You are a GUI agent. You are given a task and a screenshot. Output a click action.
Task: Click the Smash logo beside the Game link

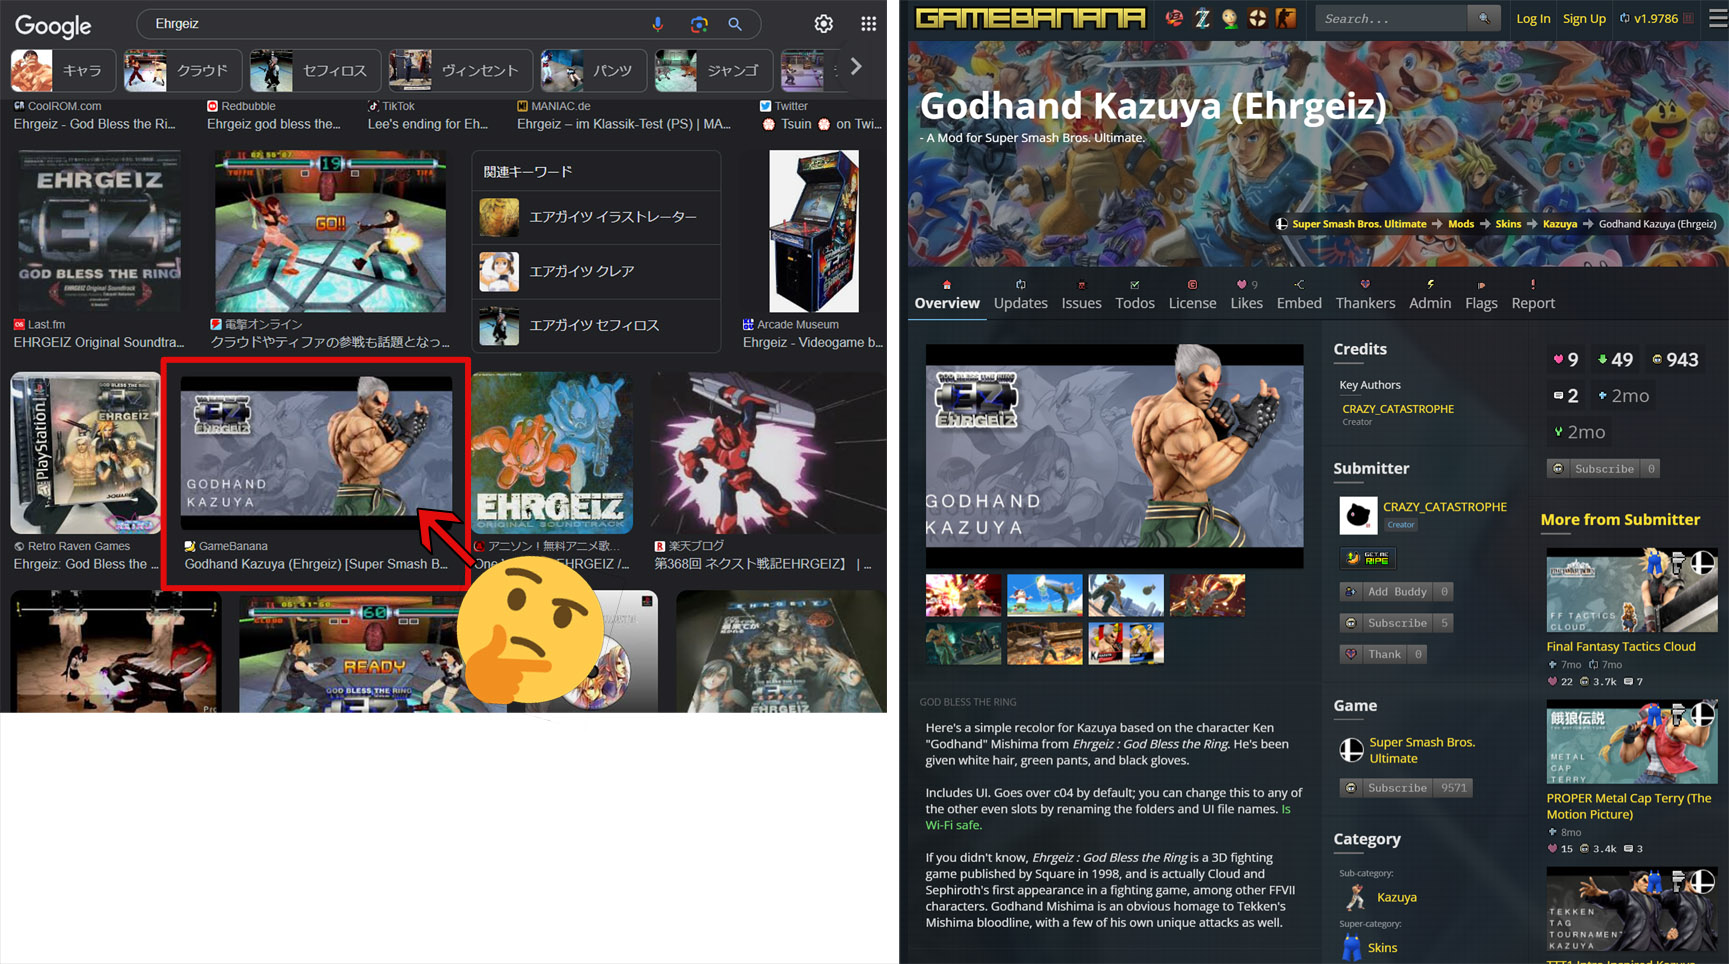[x=1351, y=750]
